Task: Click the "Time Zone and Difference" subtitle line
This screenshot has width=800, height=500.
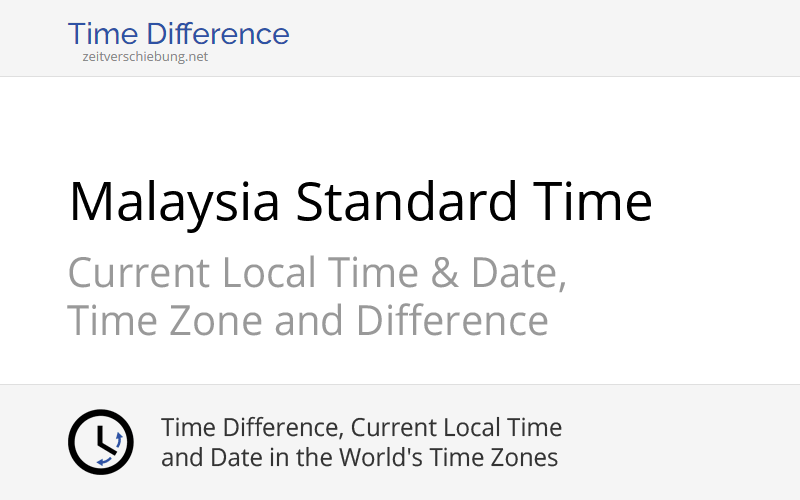Action: (308, 321)
